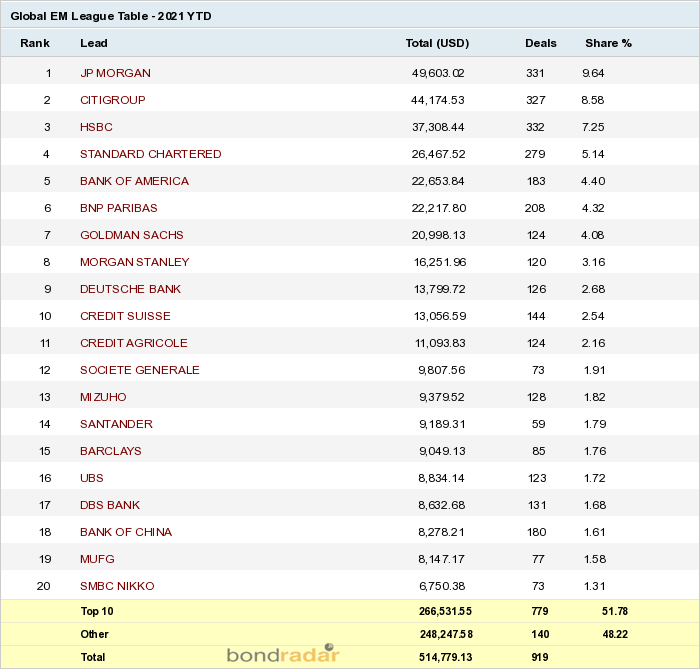Image resolution: width=700 pixels, height=669 pixels.
Task: Select the DBS BANK link
Action: pyautogui.click(x=110, y=505)
